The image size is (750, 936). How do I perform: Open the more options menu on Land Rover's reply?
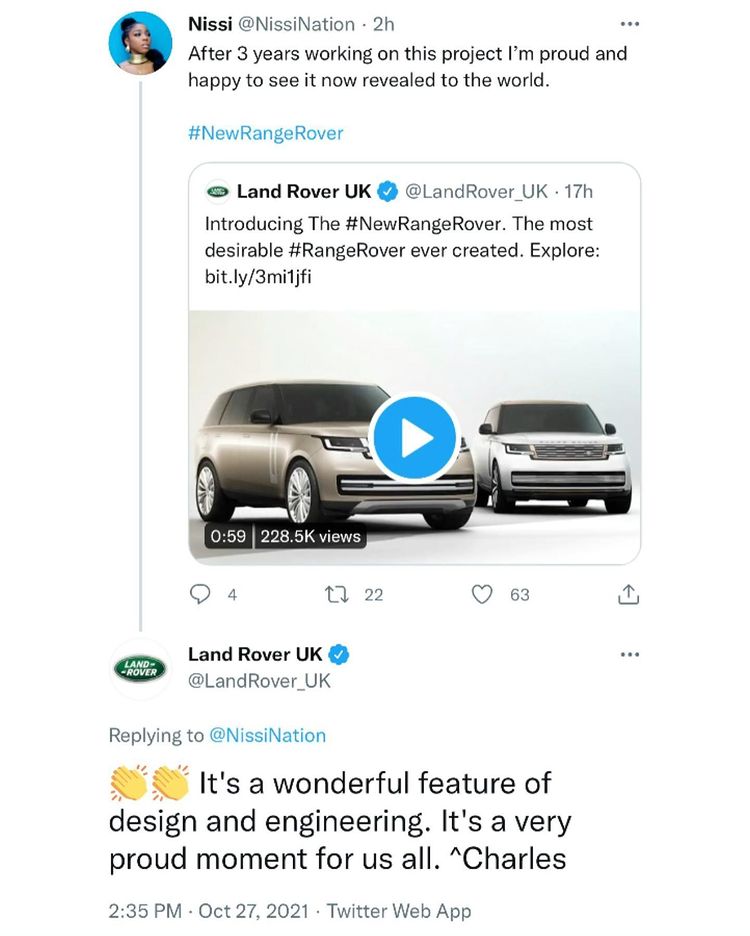click(630, 654)
